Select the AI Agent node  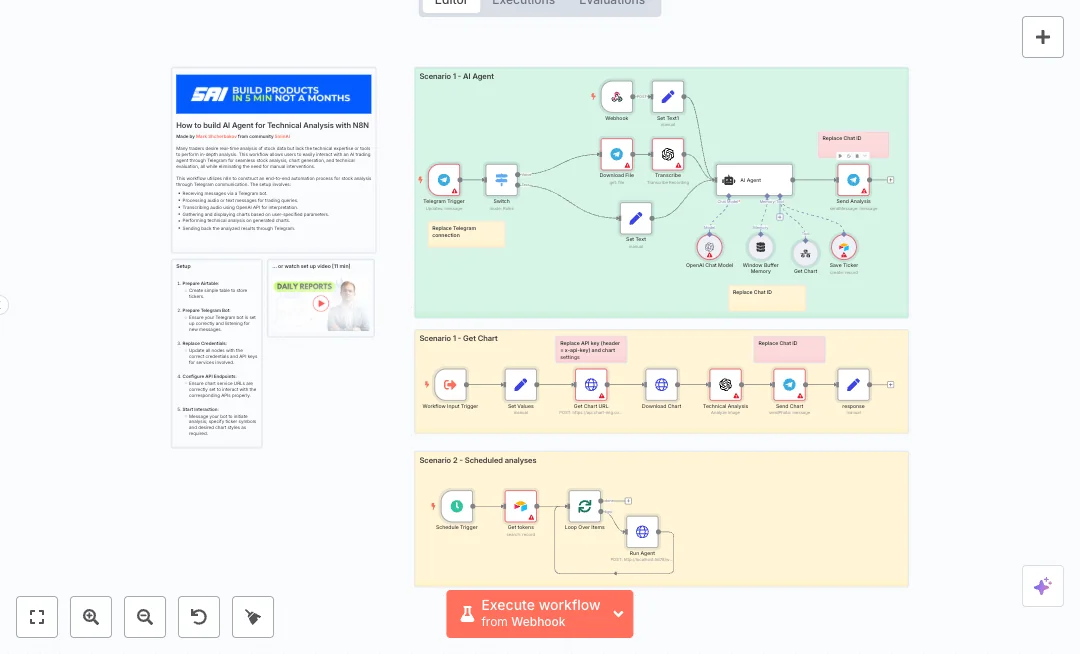pyautogui.click(x=754, y=181)
